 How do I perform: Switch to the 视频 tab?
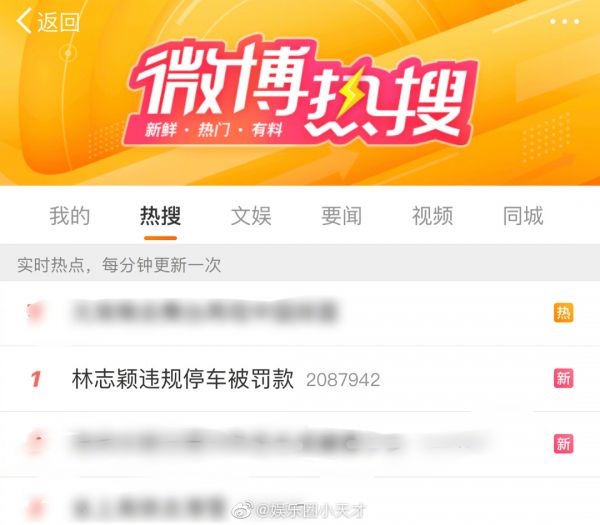432,215
